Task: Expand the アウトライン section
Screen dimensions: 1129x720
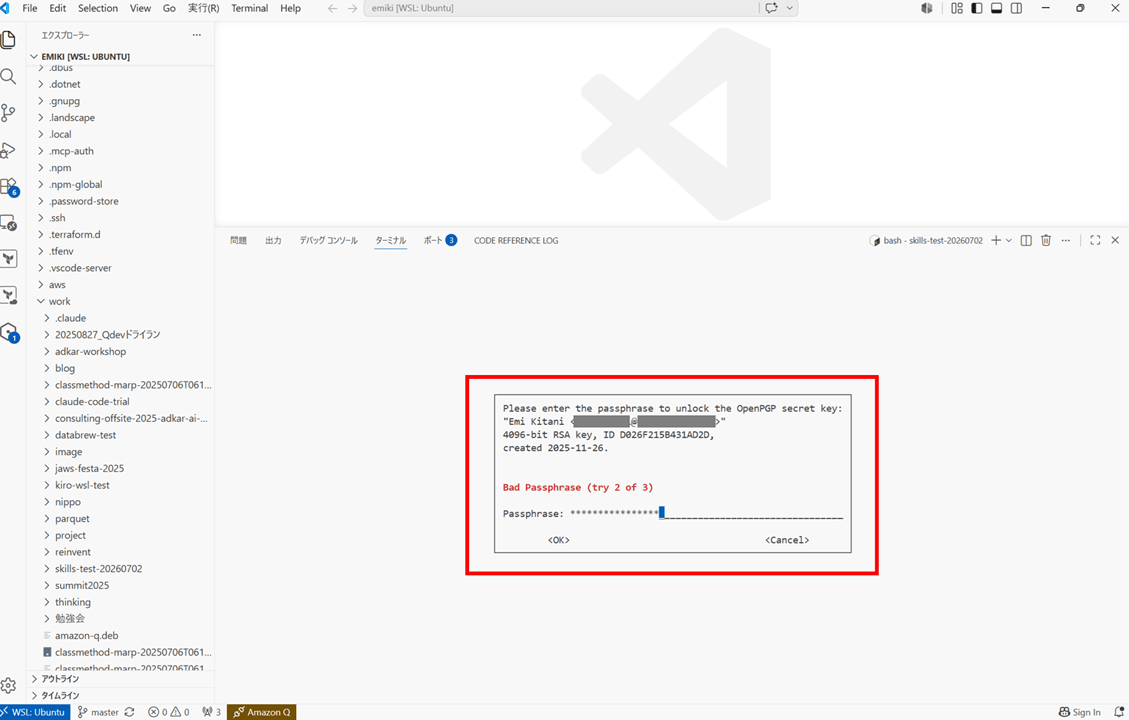Action: (121, 679)
